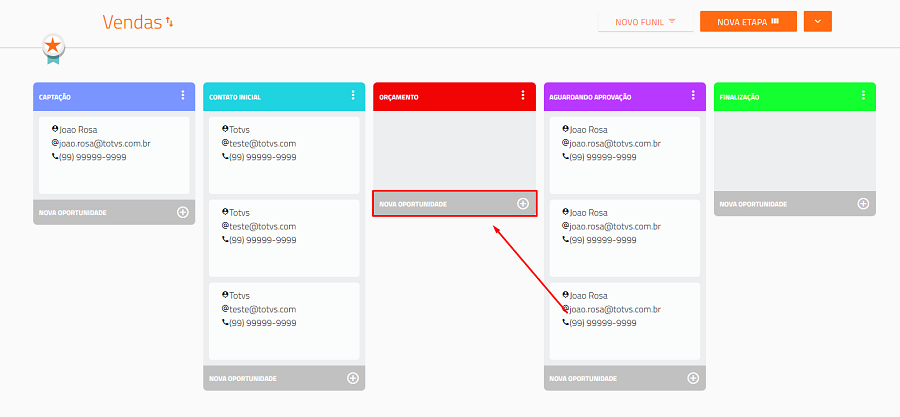The image size is (900, 417).
Task: Click Nova Oportunidade text in Finalização
Action: click(x=753, y=204)
